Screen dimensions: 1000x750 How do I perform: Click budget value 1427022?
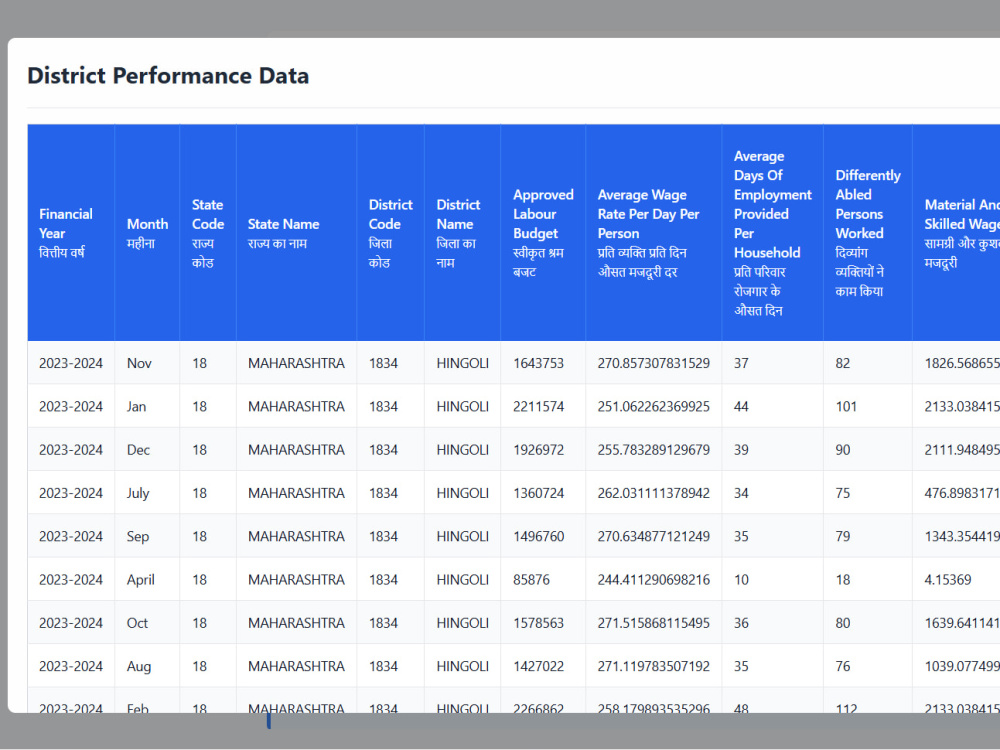(538, 666)
